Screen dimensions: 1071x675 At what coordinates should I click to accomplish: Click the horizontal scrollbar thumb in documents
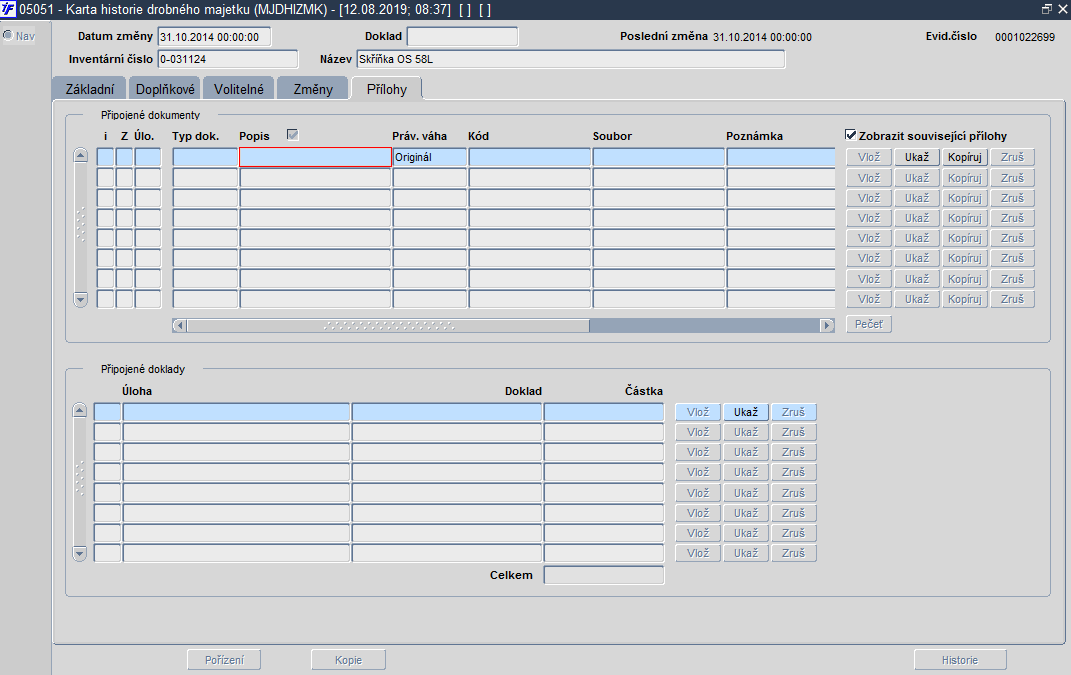click(388, 325)
